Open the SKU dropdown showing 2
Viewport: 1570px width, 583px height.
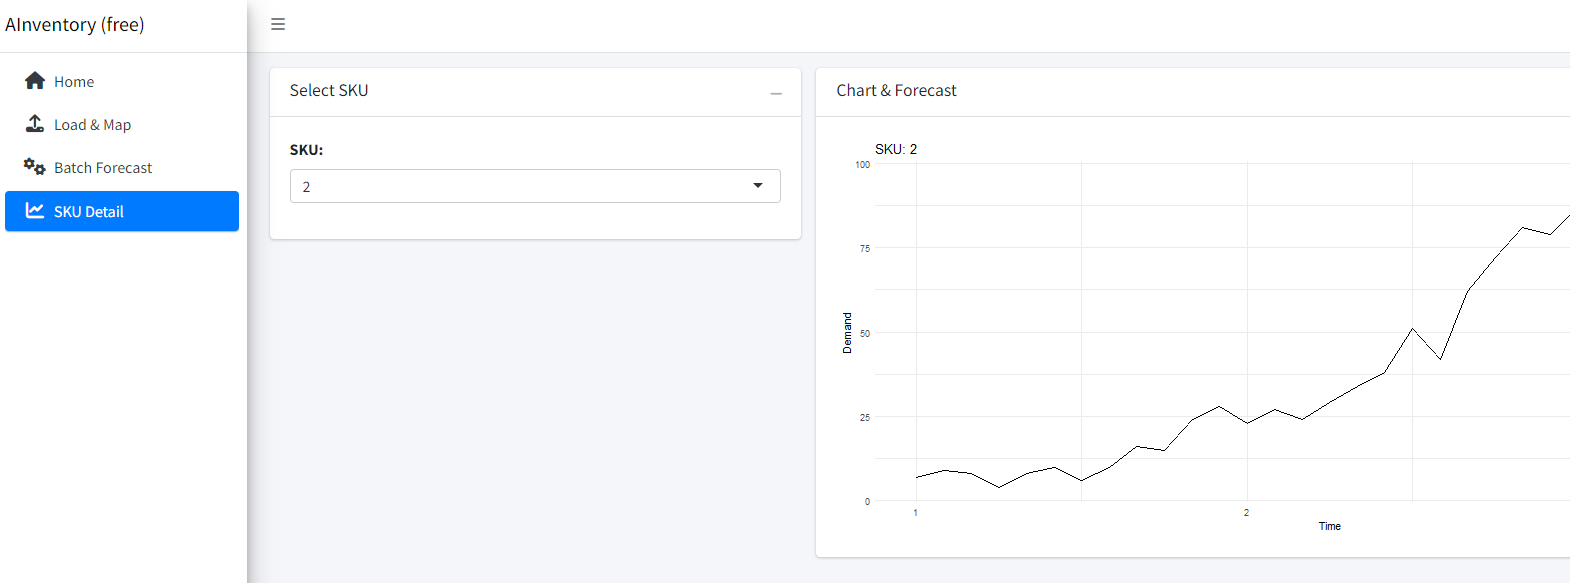[535, 186]
